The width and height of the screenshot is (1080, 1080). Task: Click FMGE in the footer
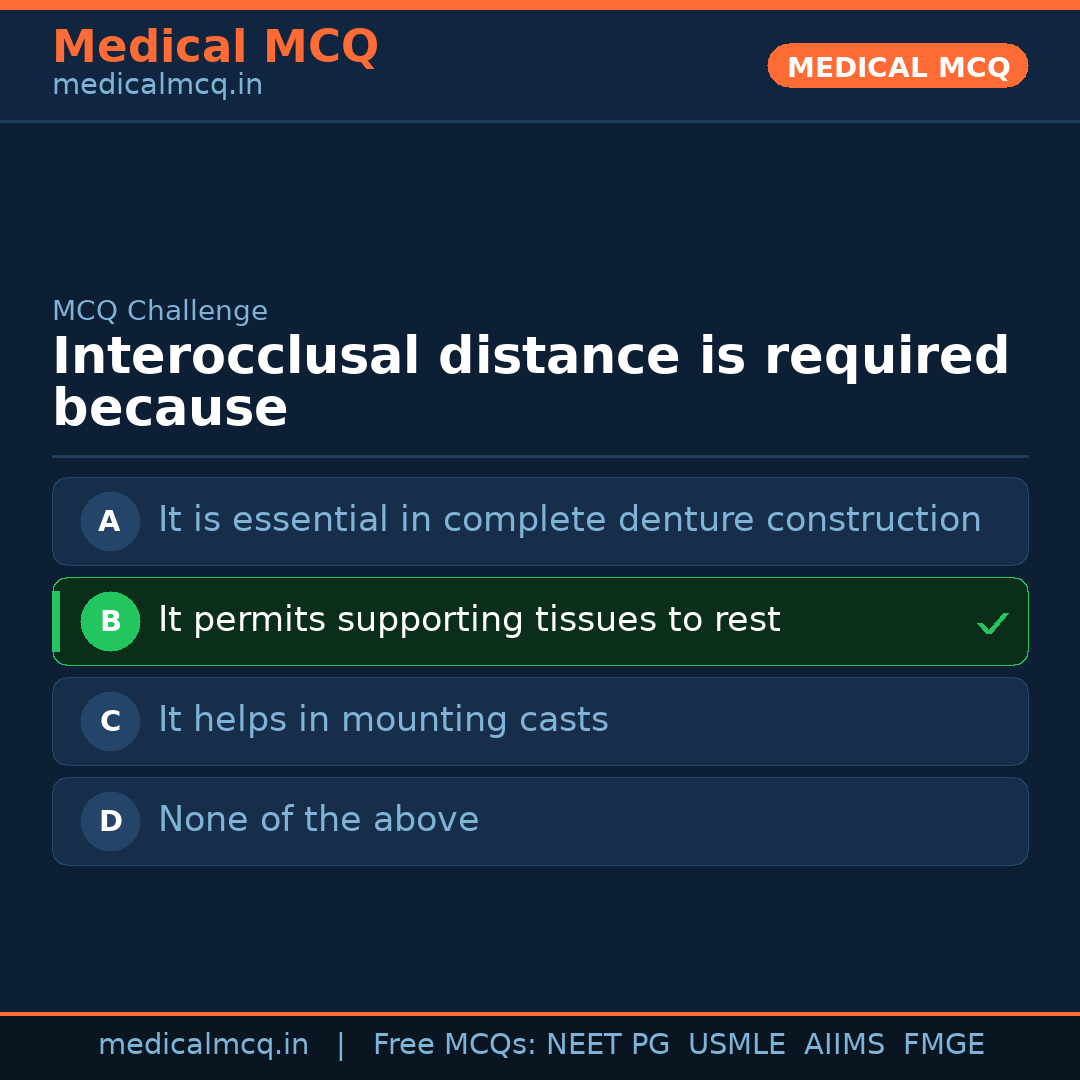(x=943, y=1045)
